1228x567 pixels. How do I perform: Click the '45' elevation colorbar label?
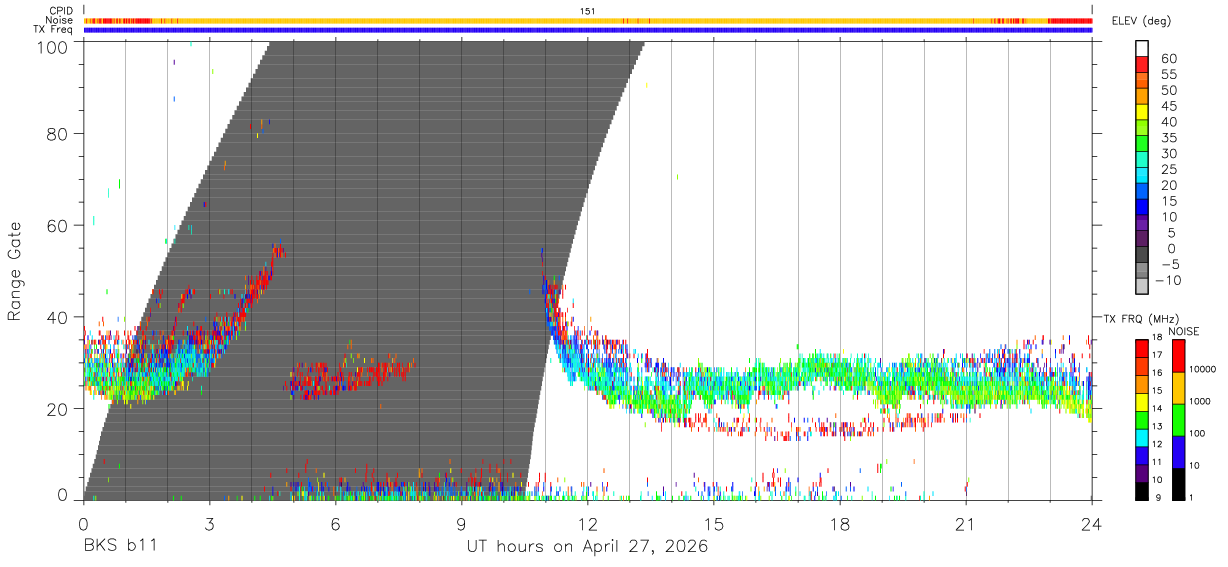coord(1168,107)
